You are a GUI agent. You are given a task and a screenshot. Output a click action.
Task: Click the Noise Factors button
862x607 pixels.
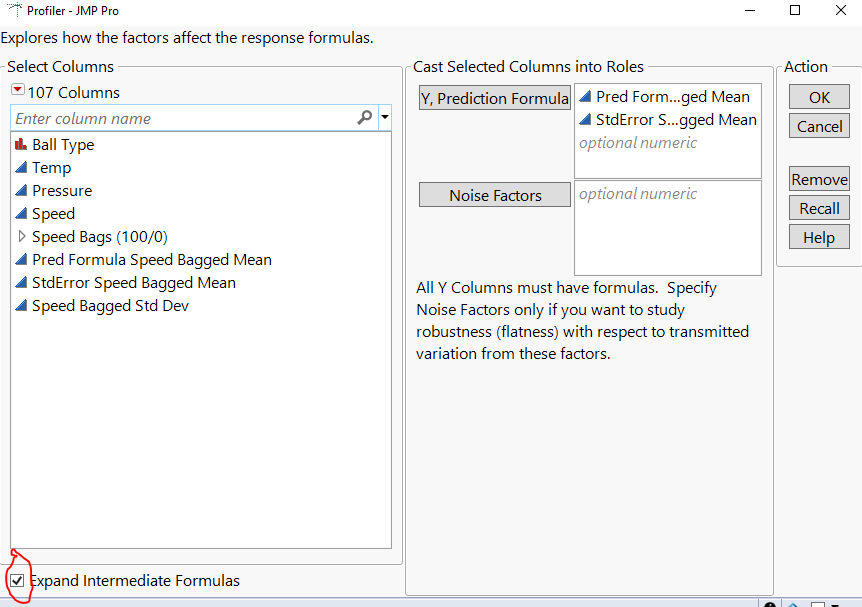[495, 195]
